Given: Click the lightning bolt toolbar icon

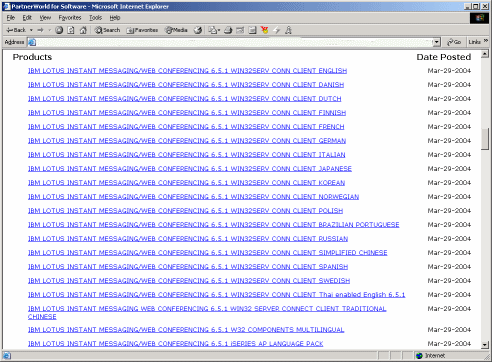Looking at the screenshot, I should point(276,30).
